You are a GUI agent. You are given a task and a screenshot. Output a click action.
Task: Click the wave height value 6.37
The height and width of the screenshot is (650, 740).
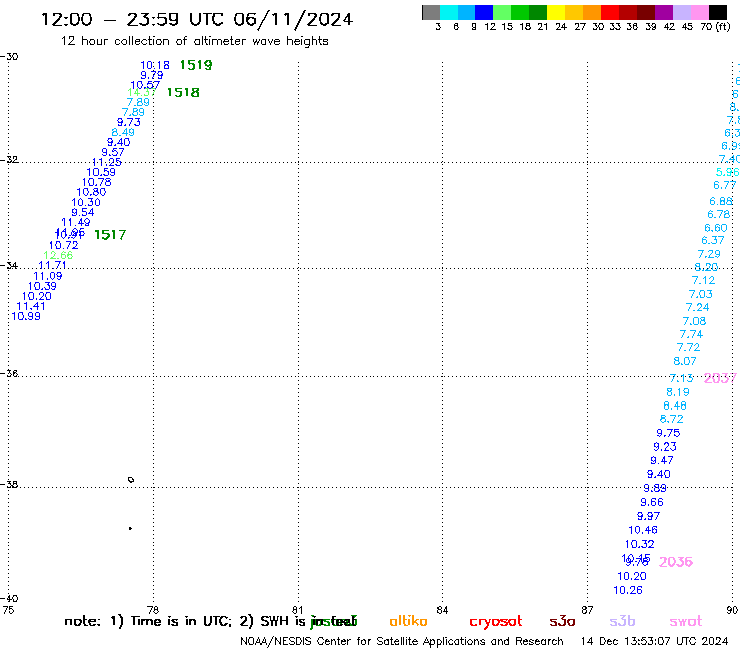[x=713, y=240]
